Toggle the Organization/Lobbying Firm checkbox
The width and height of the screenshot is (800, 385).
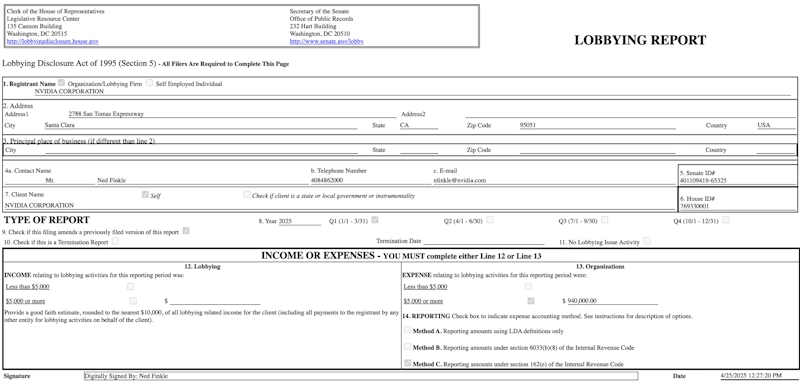click(62, 83)
